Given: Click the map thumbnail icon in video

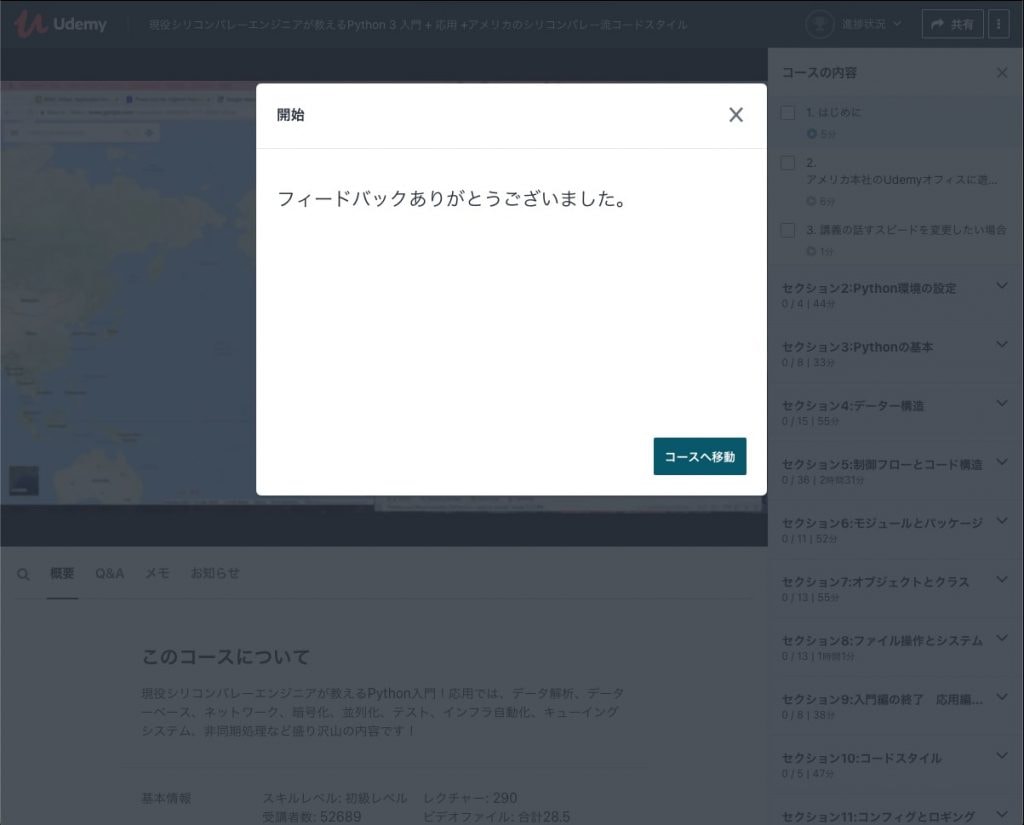Looking at the screenshot, I should (24, 481).
